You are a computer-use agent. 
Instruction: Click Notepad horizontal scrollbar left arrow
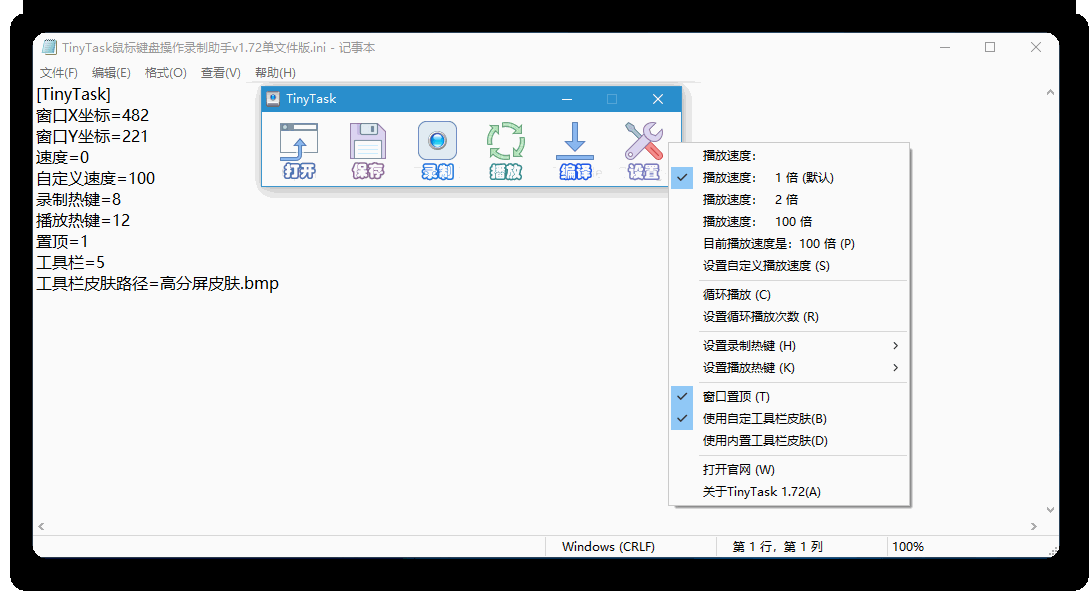click(x=41, y=526)
